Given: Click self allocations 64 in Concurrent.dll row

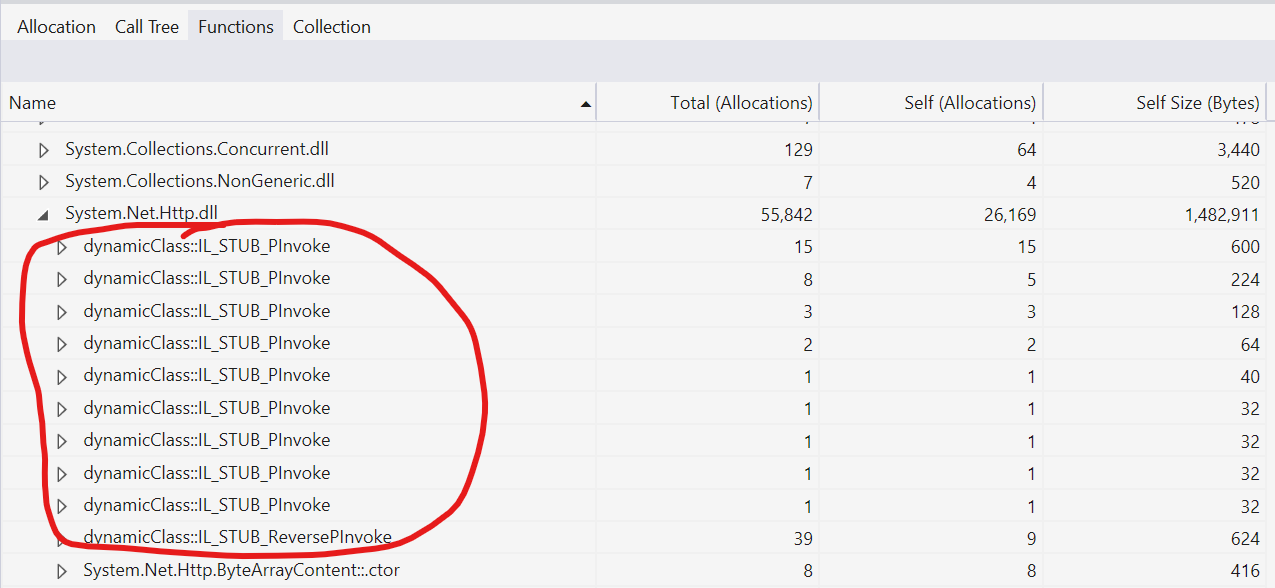Looking at the screenshot, I should point(1027,150).
